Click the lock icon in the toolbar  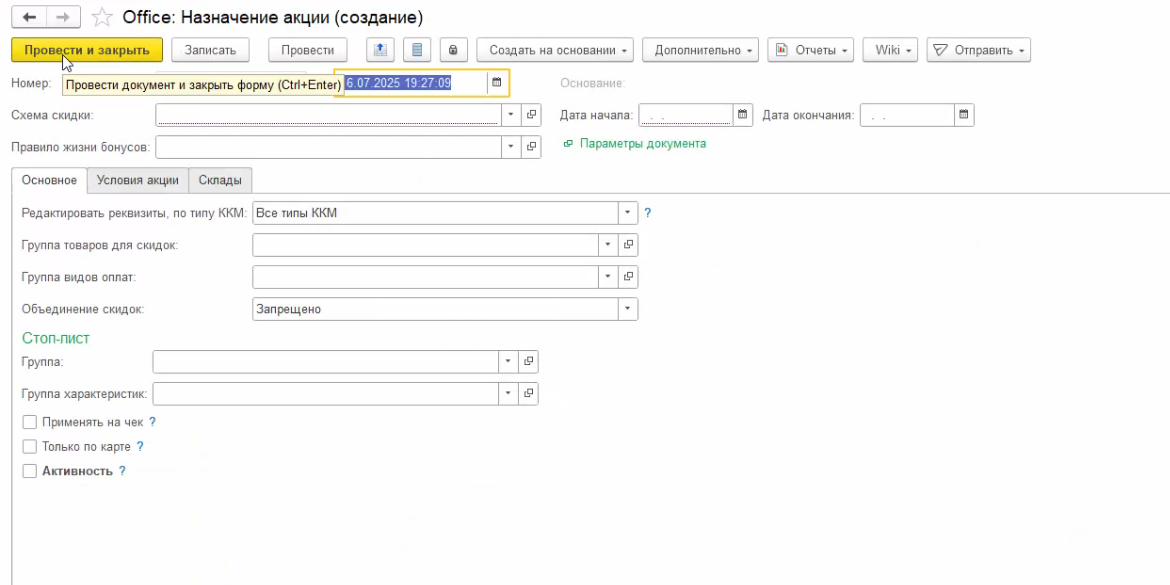[x=452, y=50]
